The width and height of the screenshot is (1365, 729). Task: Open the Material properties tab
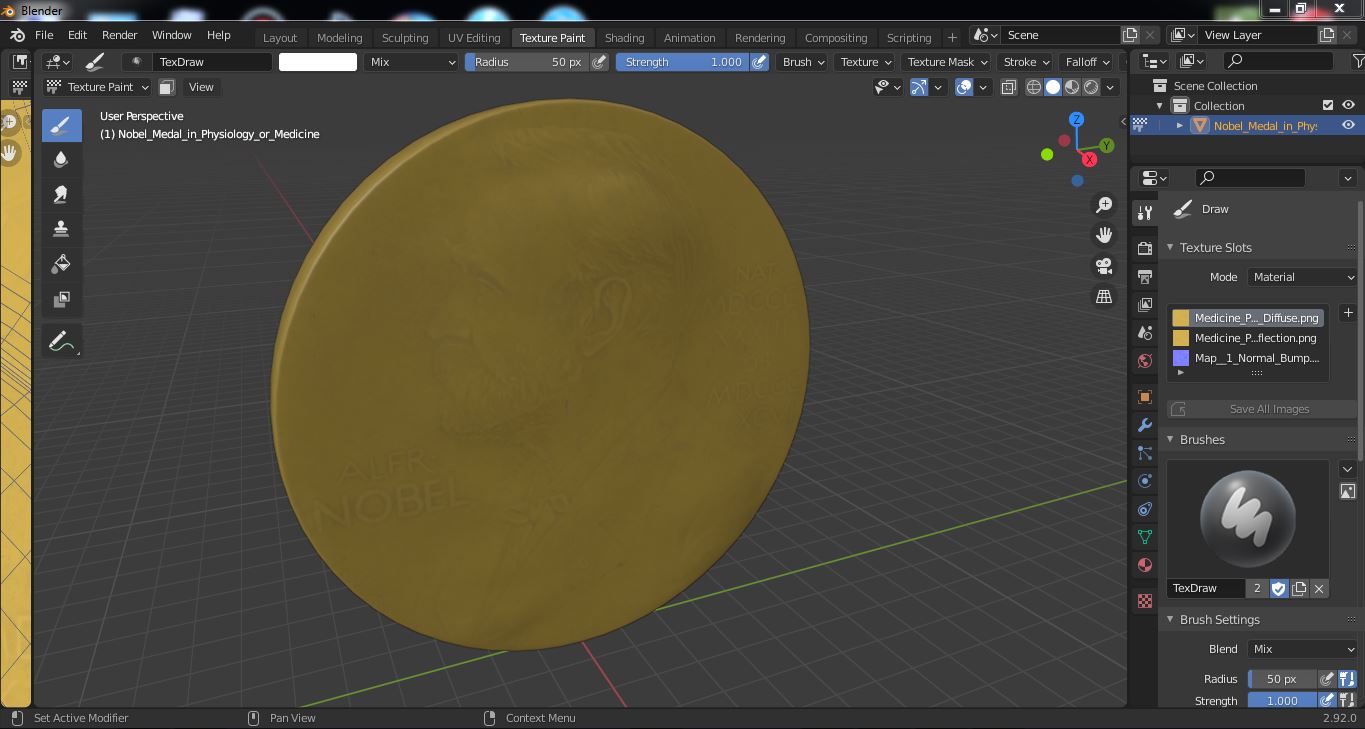click(1145, 565)
